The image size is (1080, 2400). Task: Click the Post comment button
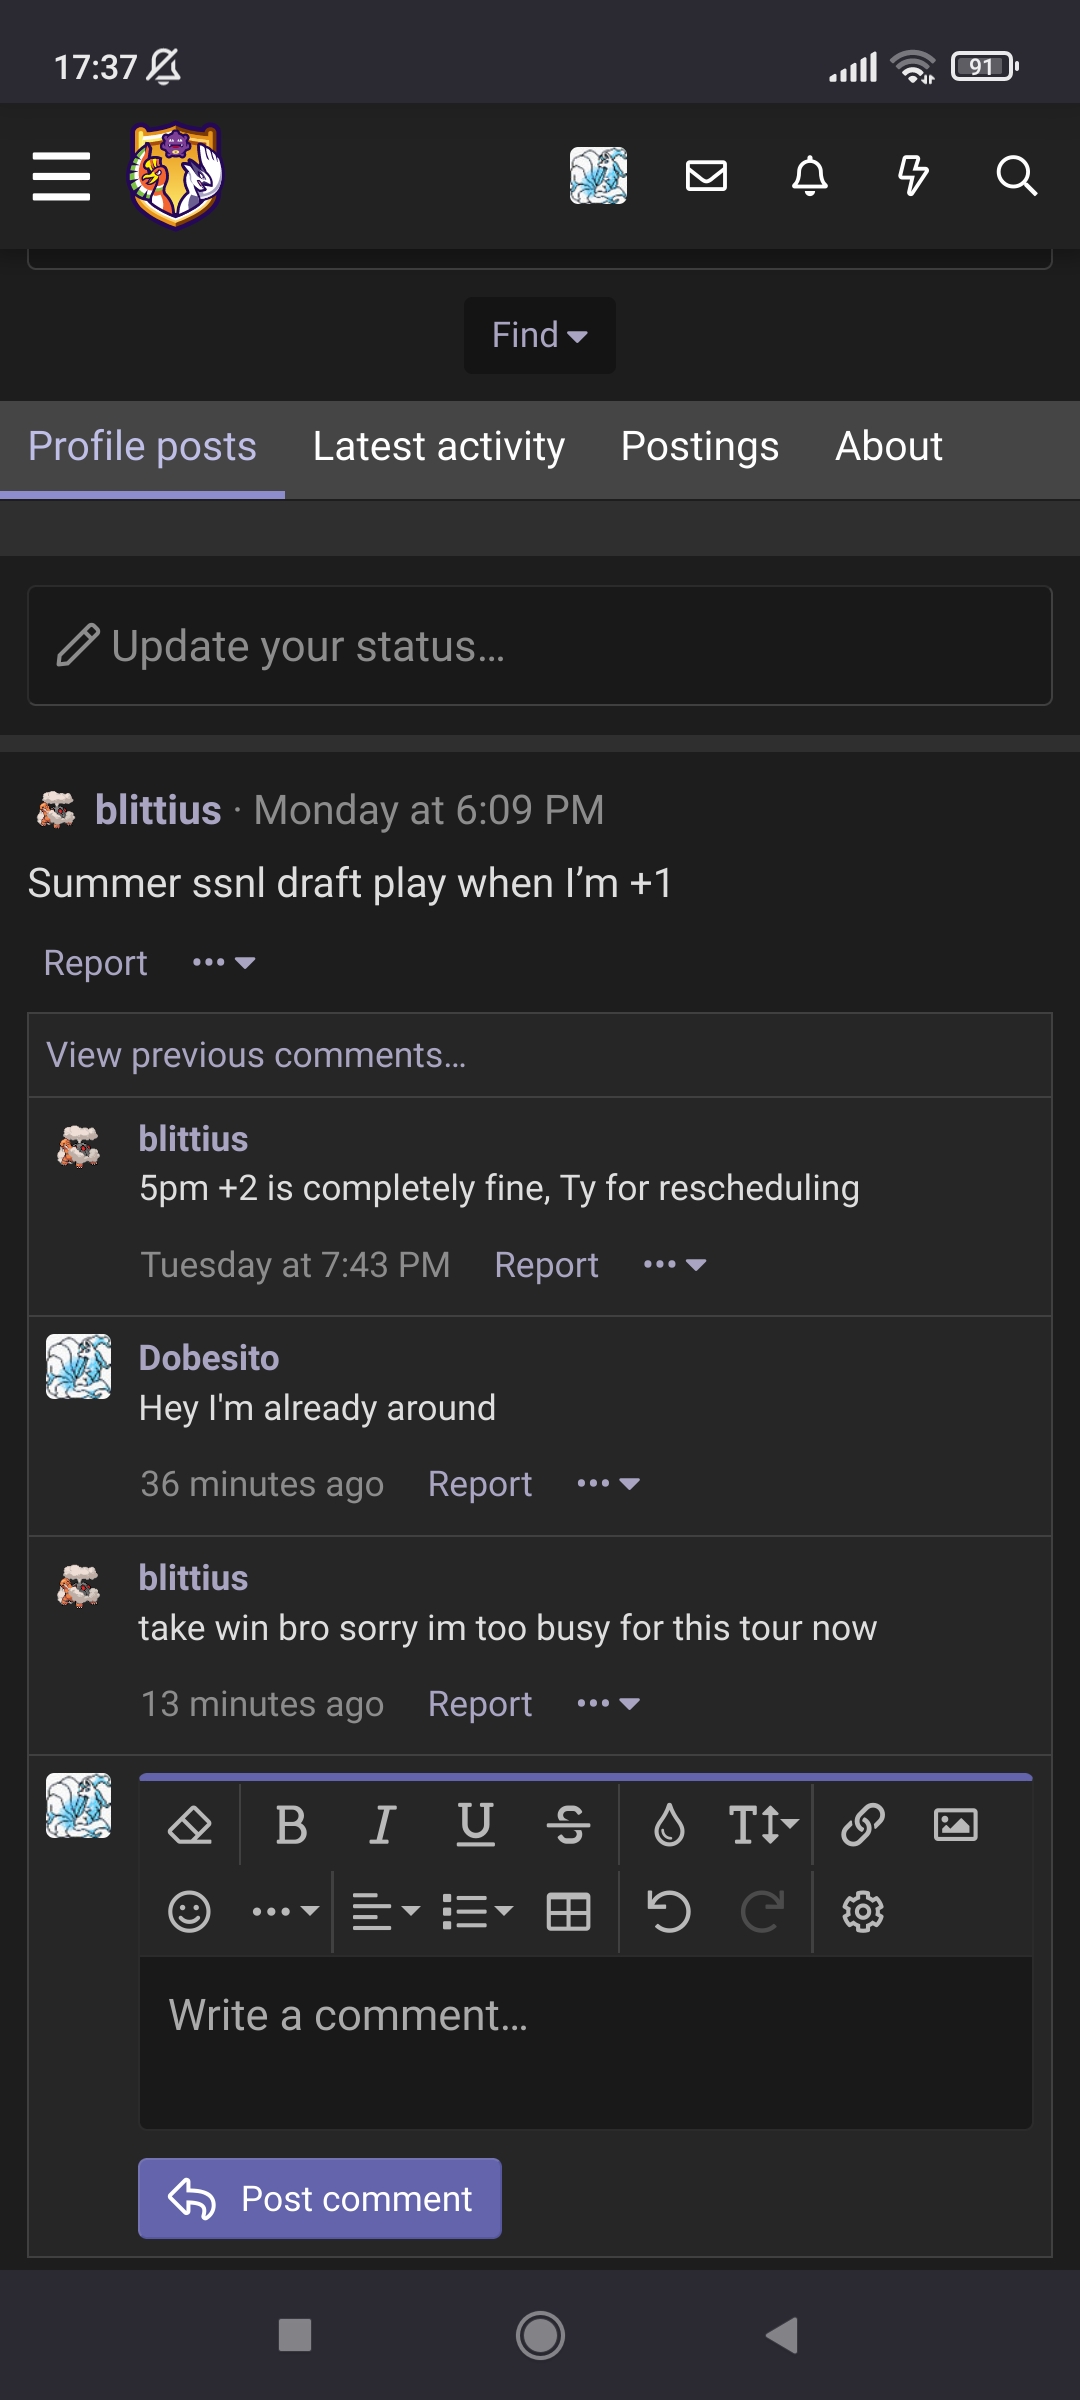pos(320,2198)
